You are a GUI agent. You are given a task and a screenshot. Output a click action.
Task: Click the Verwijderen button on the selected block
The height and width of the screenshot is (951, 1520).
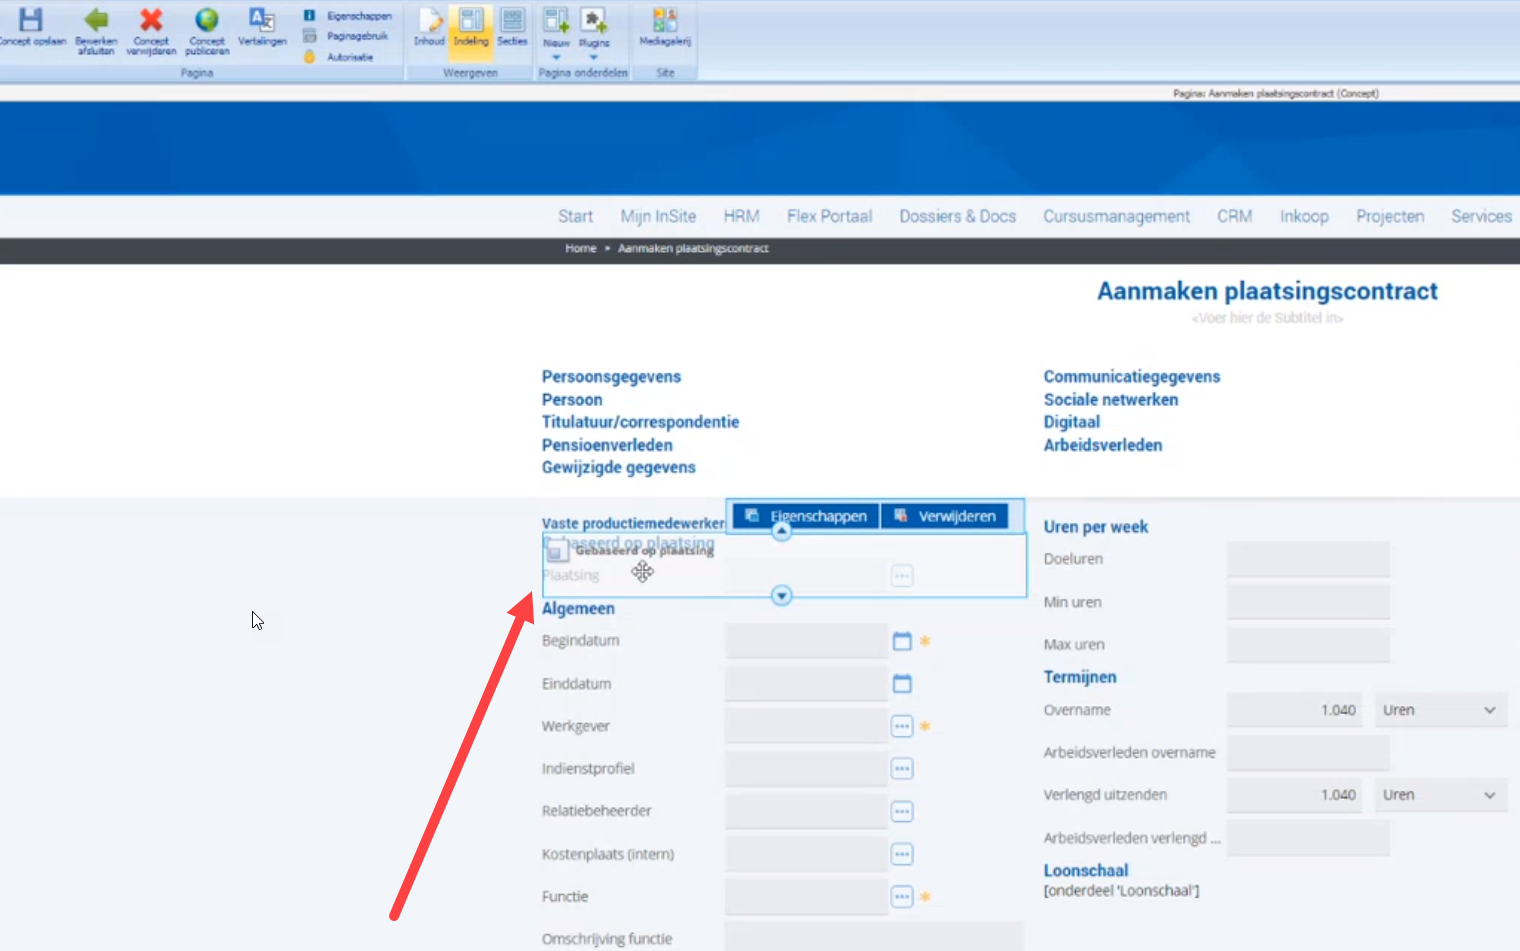click(x=945, y=516)
